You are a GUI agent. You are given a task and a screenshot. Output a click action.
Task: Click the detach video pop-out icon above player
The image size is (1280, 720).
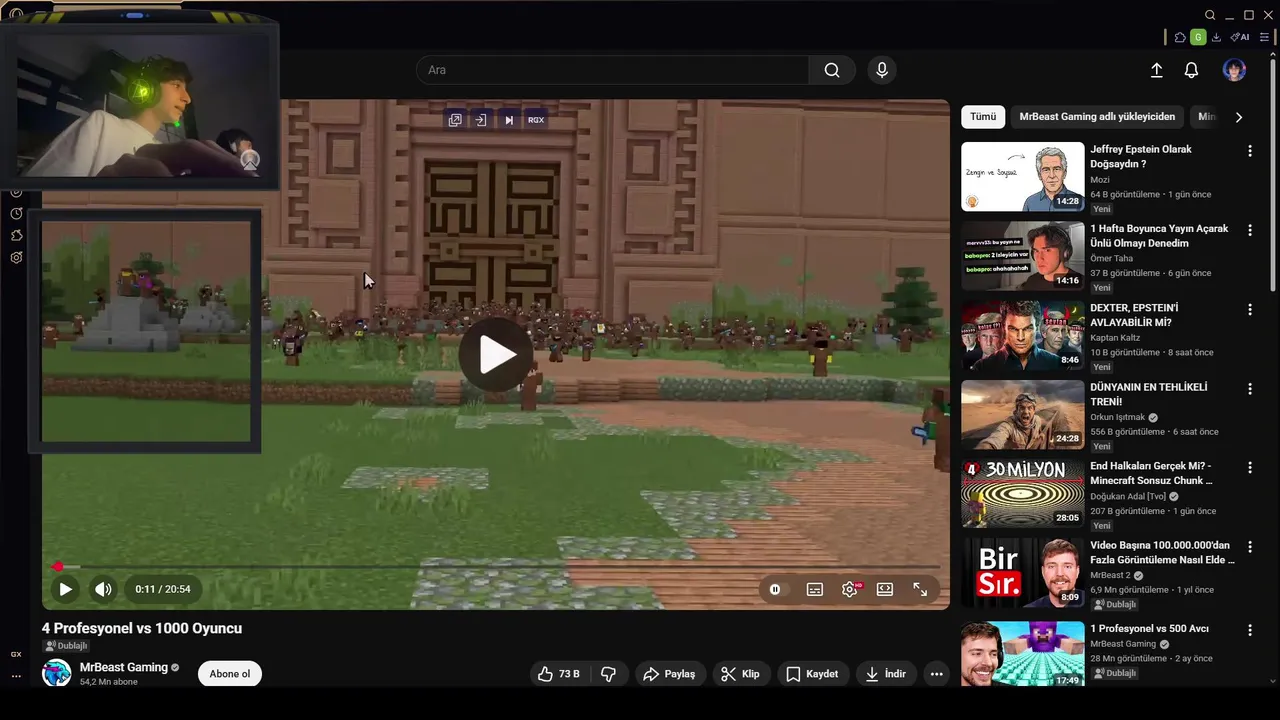455,120
